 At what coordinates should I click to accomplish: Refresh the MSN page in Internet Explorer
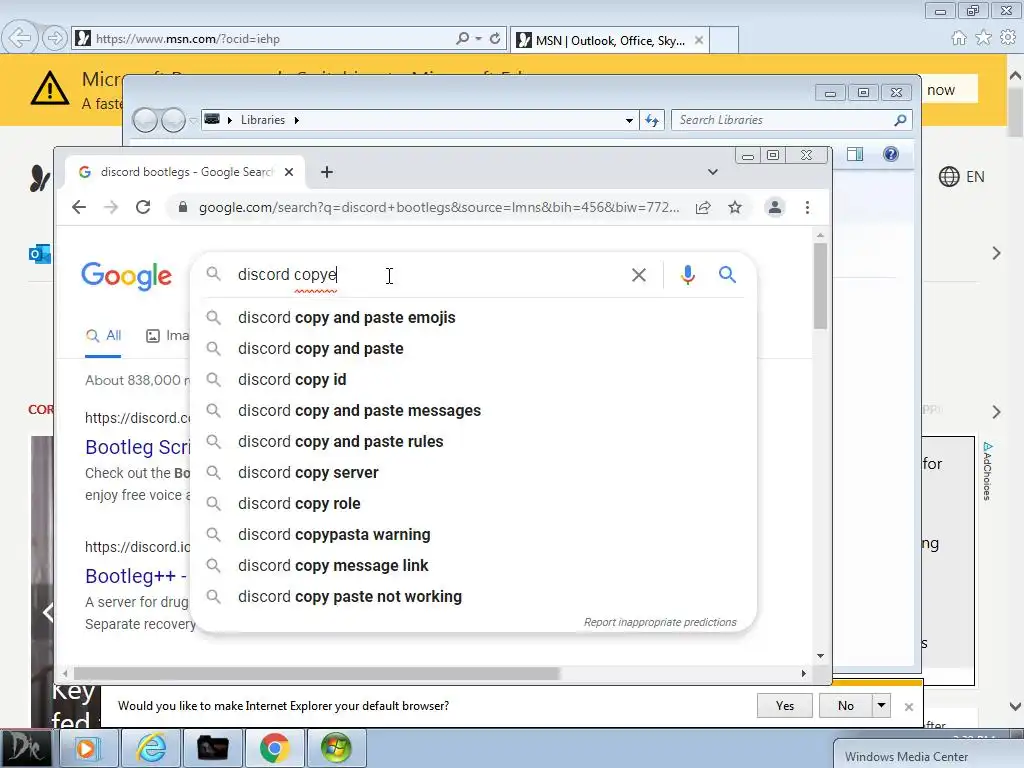tap(495, 39)
